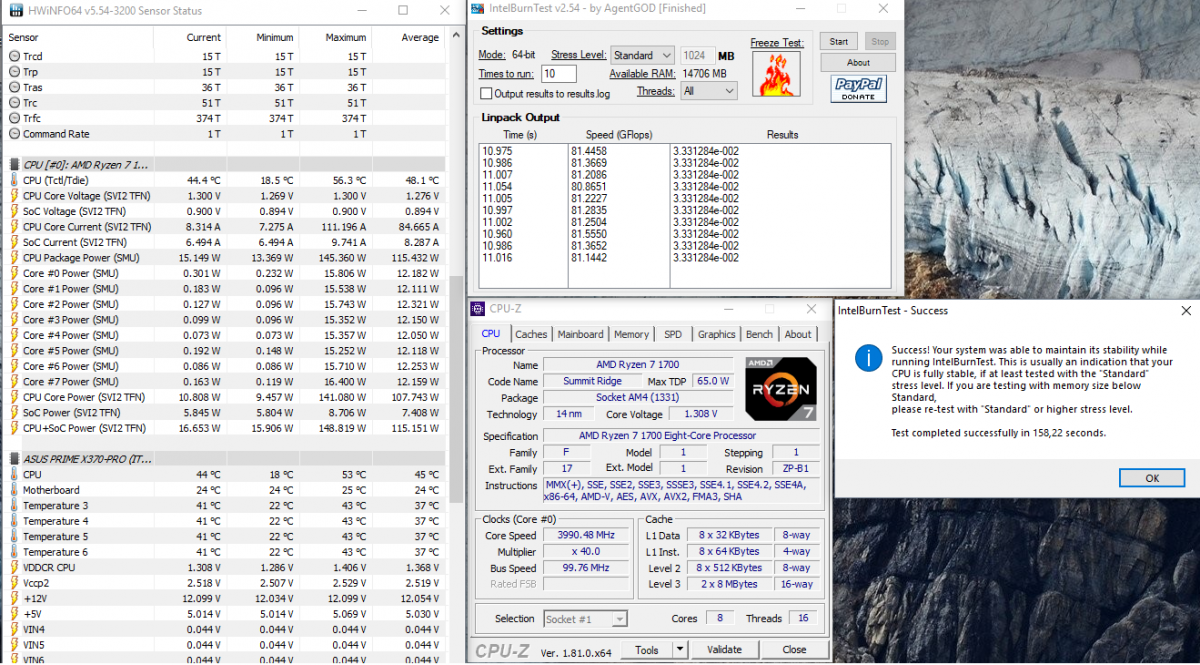Click the clock icon beside Tras

coord(14,87)
